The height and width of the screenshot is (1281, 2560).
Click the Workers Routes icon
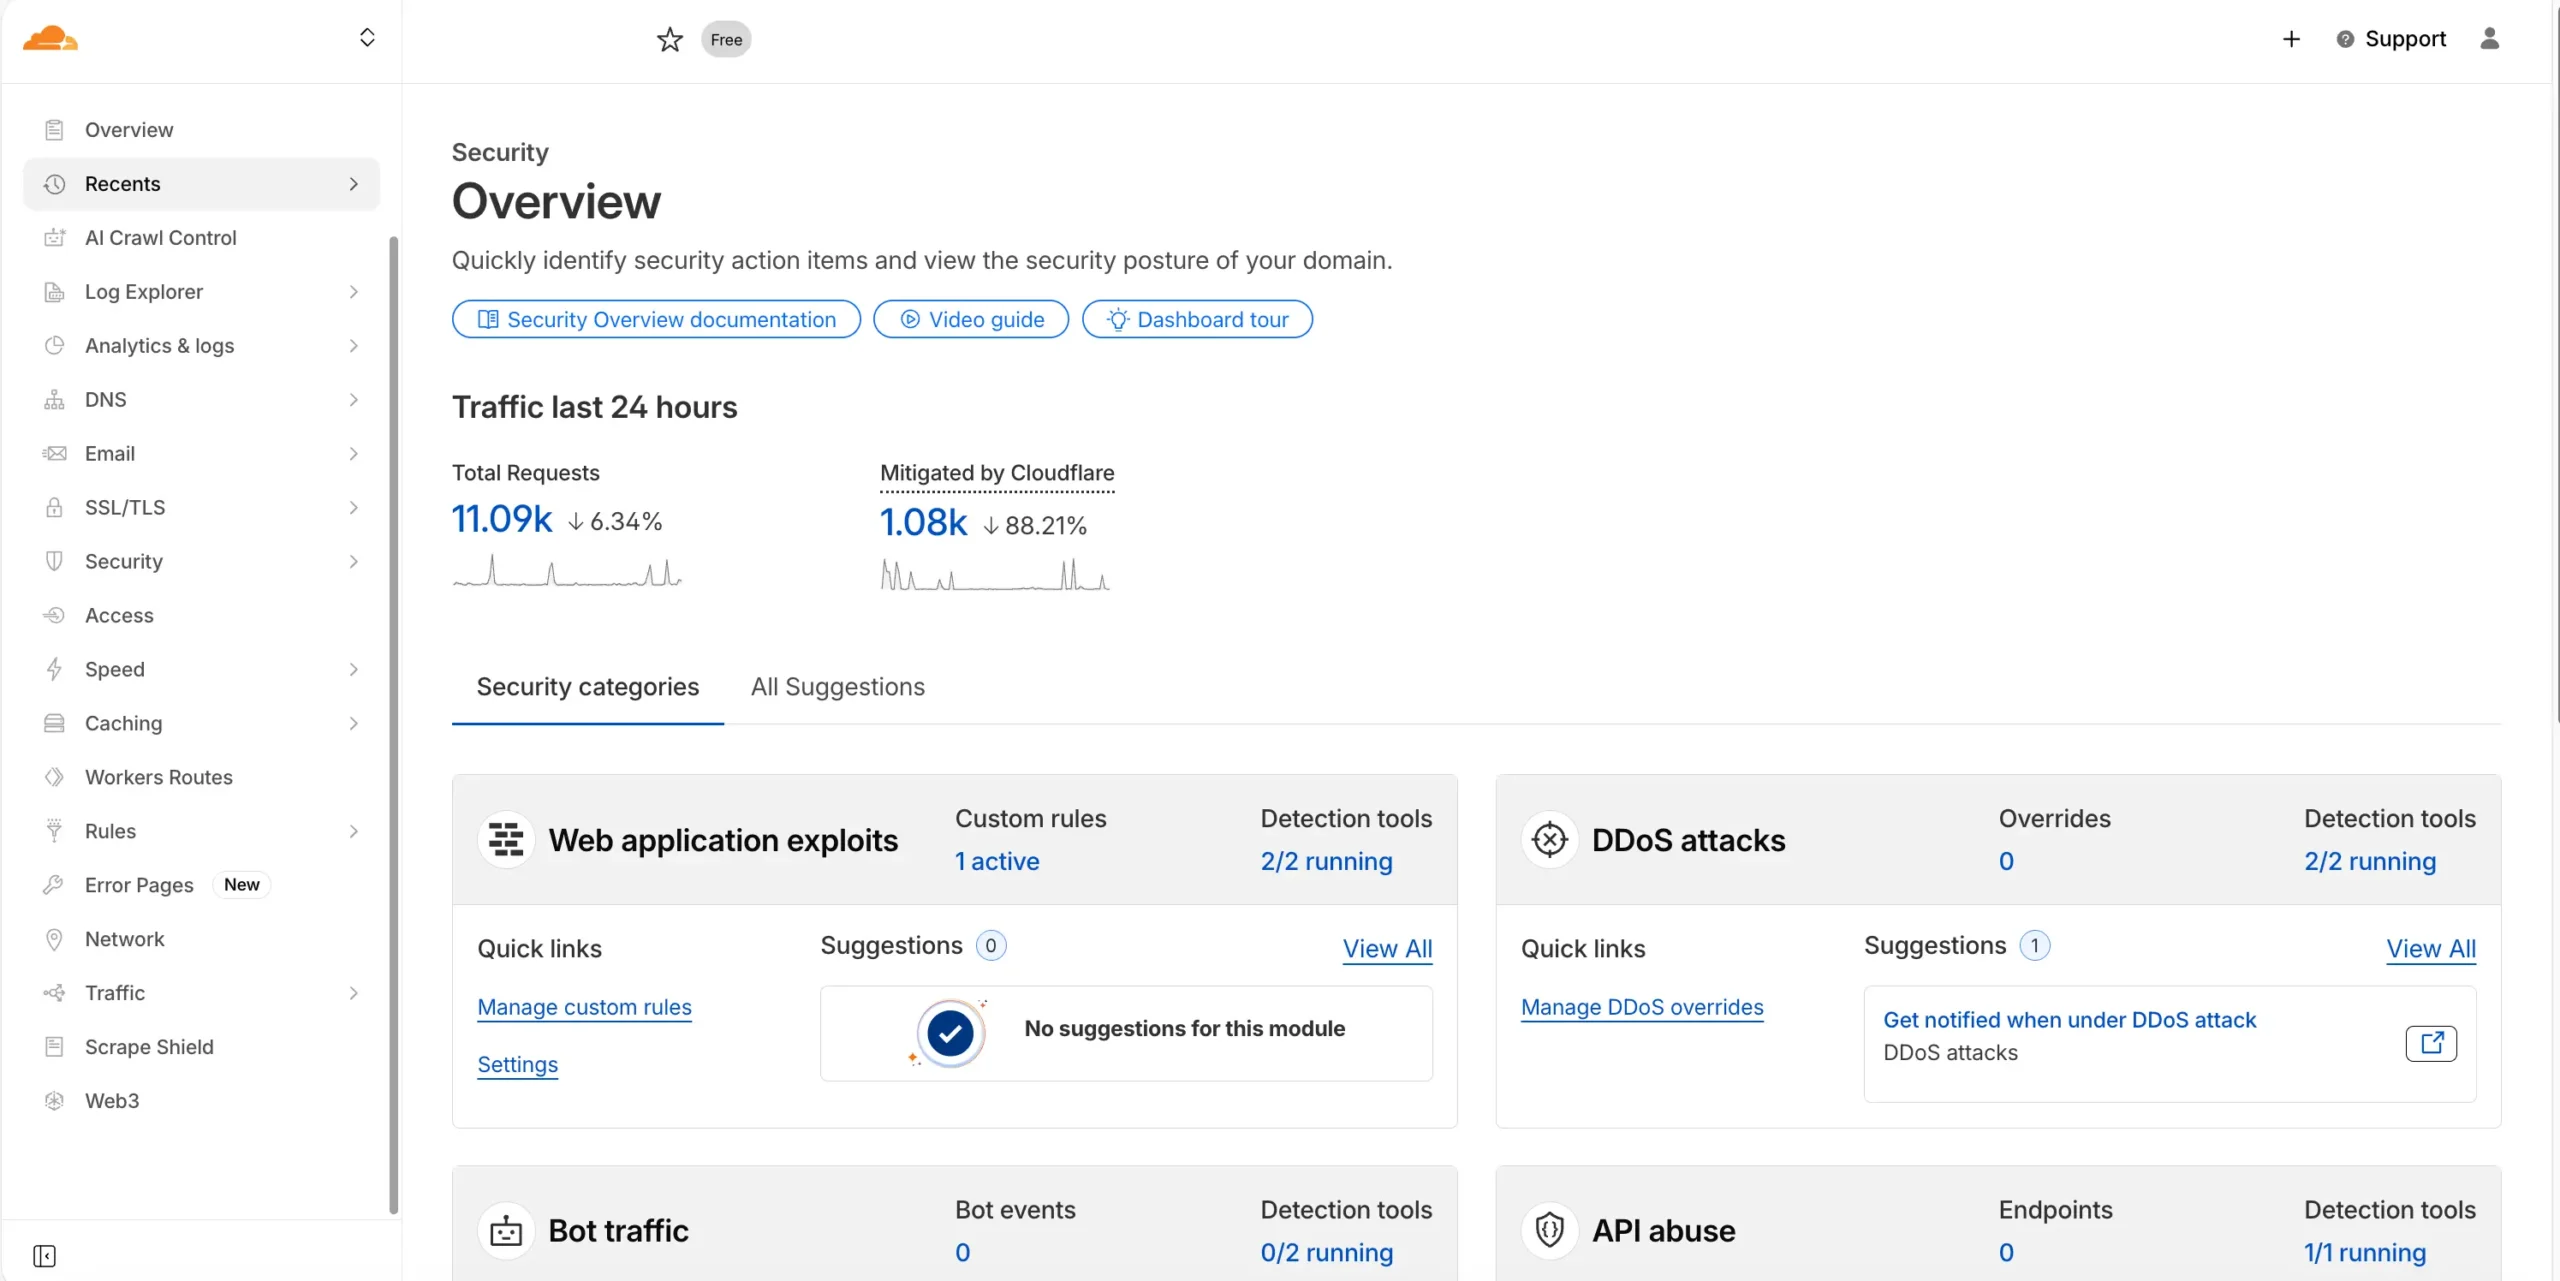(54, 778)
